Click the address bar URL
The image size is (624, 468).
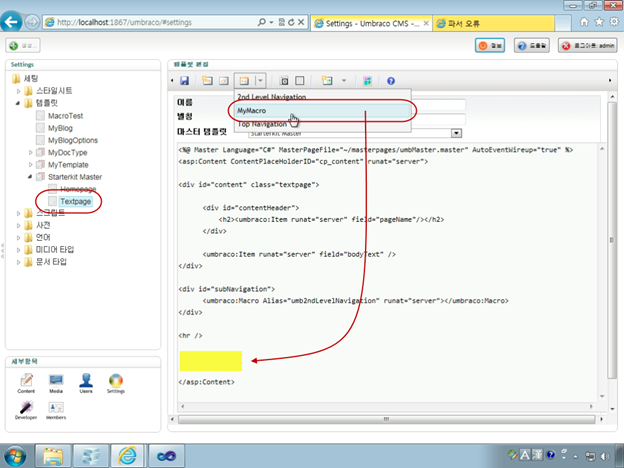pos(124,22)
